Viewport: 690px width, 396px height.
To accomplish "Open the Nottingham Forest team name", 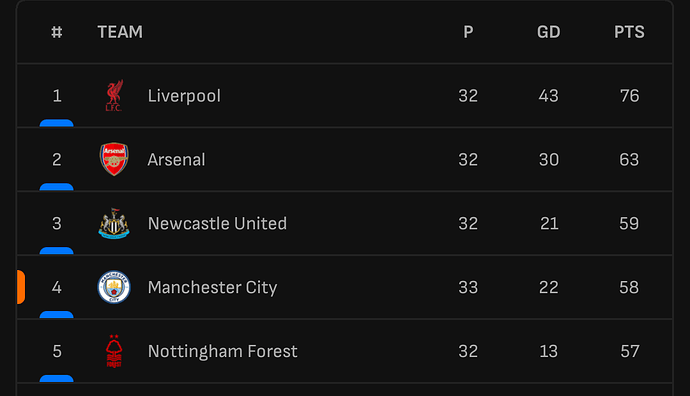I will coord(223,351).
